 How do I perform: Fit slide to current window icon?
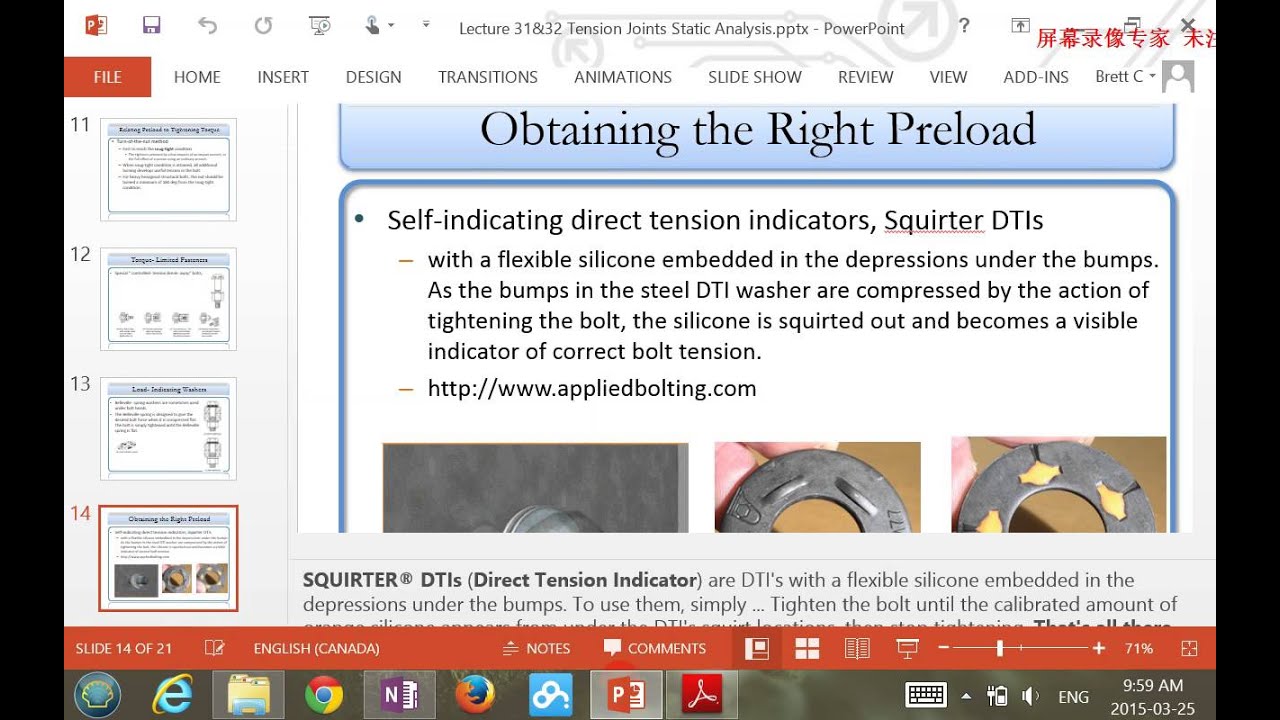[1189, 649]
